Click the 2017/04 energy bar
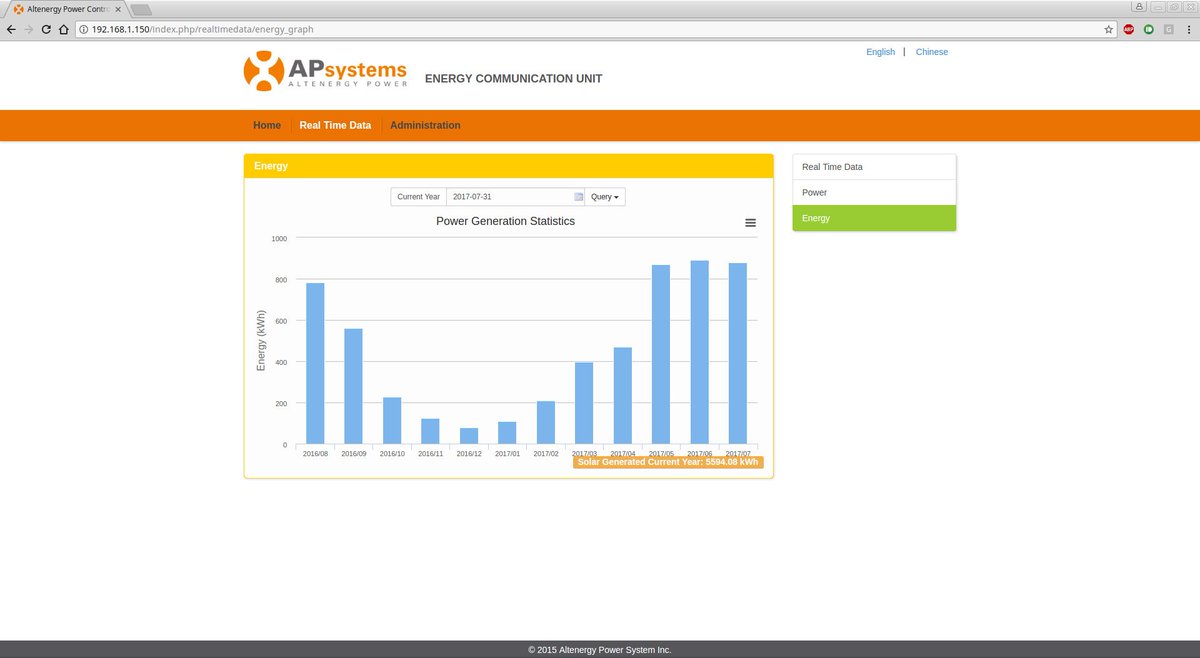The width and height of the screenshot is (1200, 658). (623, 396)
